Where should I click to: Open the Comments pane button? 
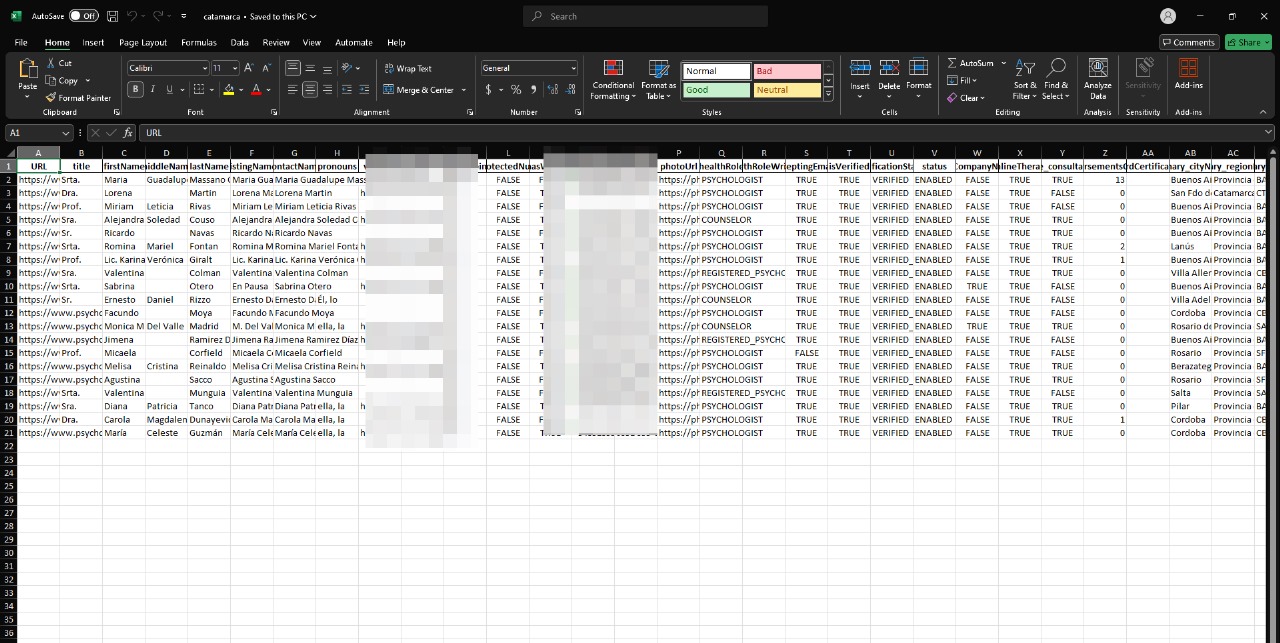1189,42
